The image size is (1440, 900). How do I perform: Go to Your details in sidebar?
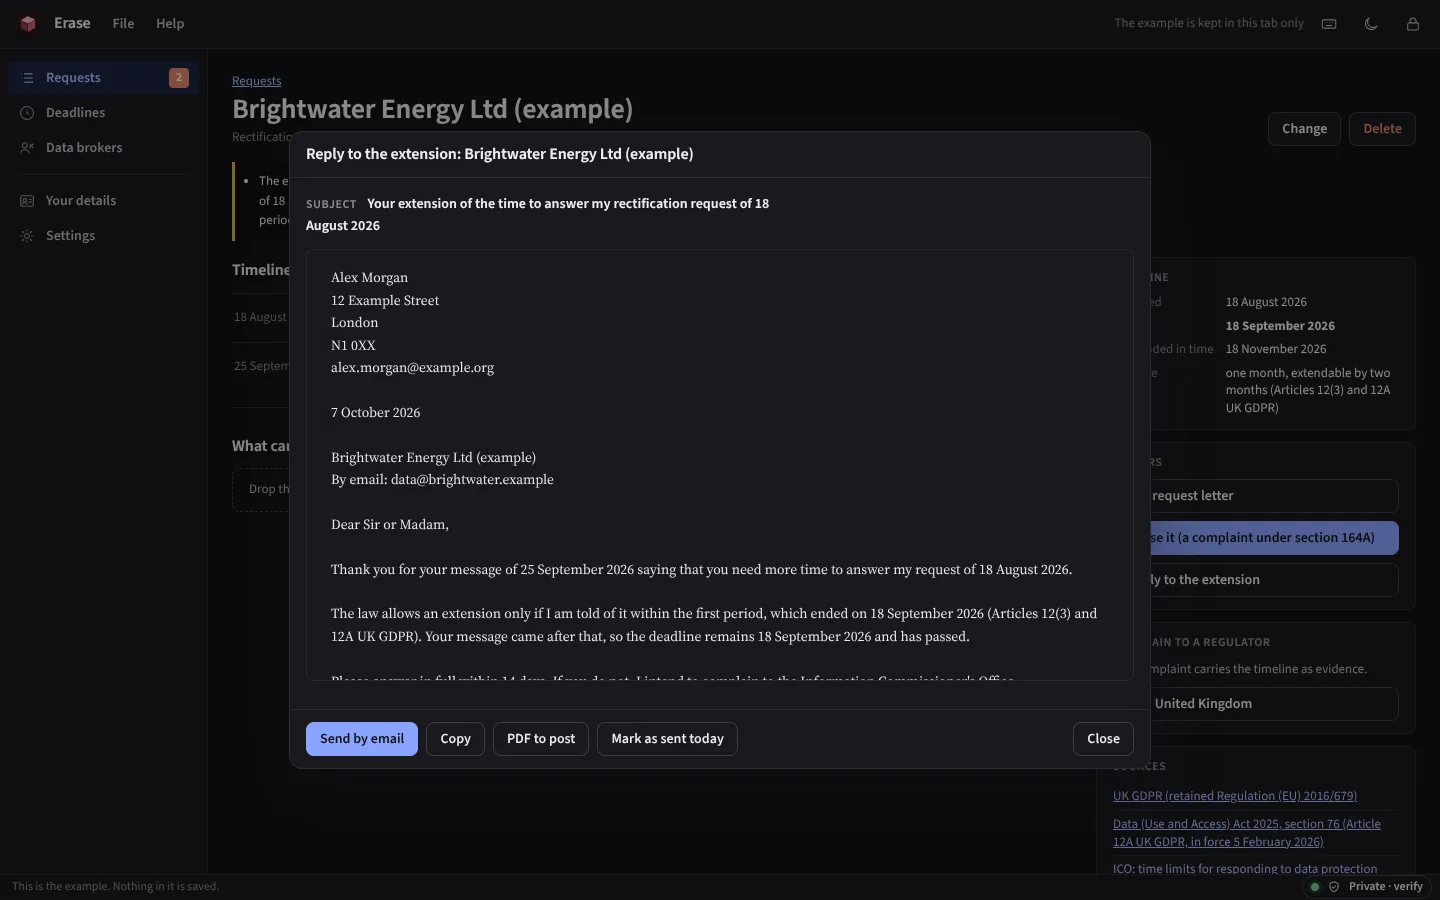click(x=104, y=201)
